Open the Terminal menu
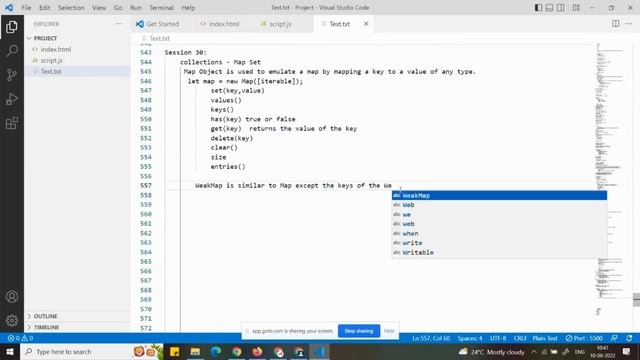Image resolution: width=640 pixels, height=360 pixels. pyautogui.click(x=161, y=8)
